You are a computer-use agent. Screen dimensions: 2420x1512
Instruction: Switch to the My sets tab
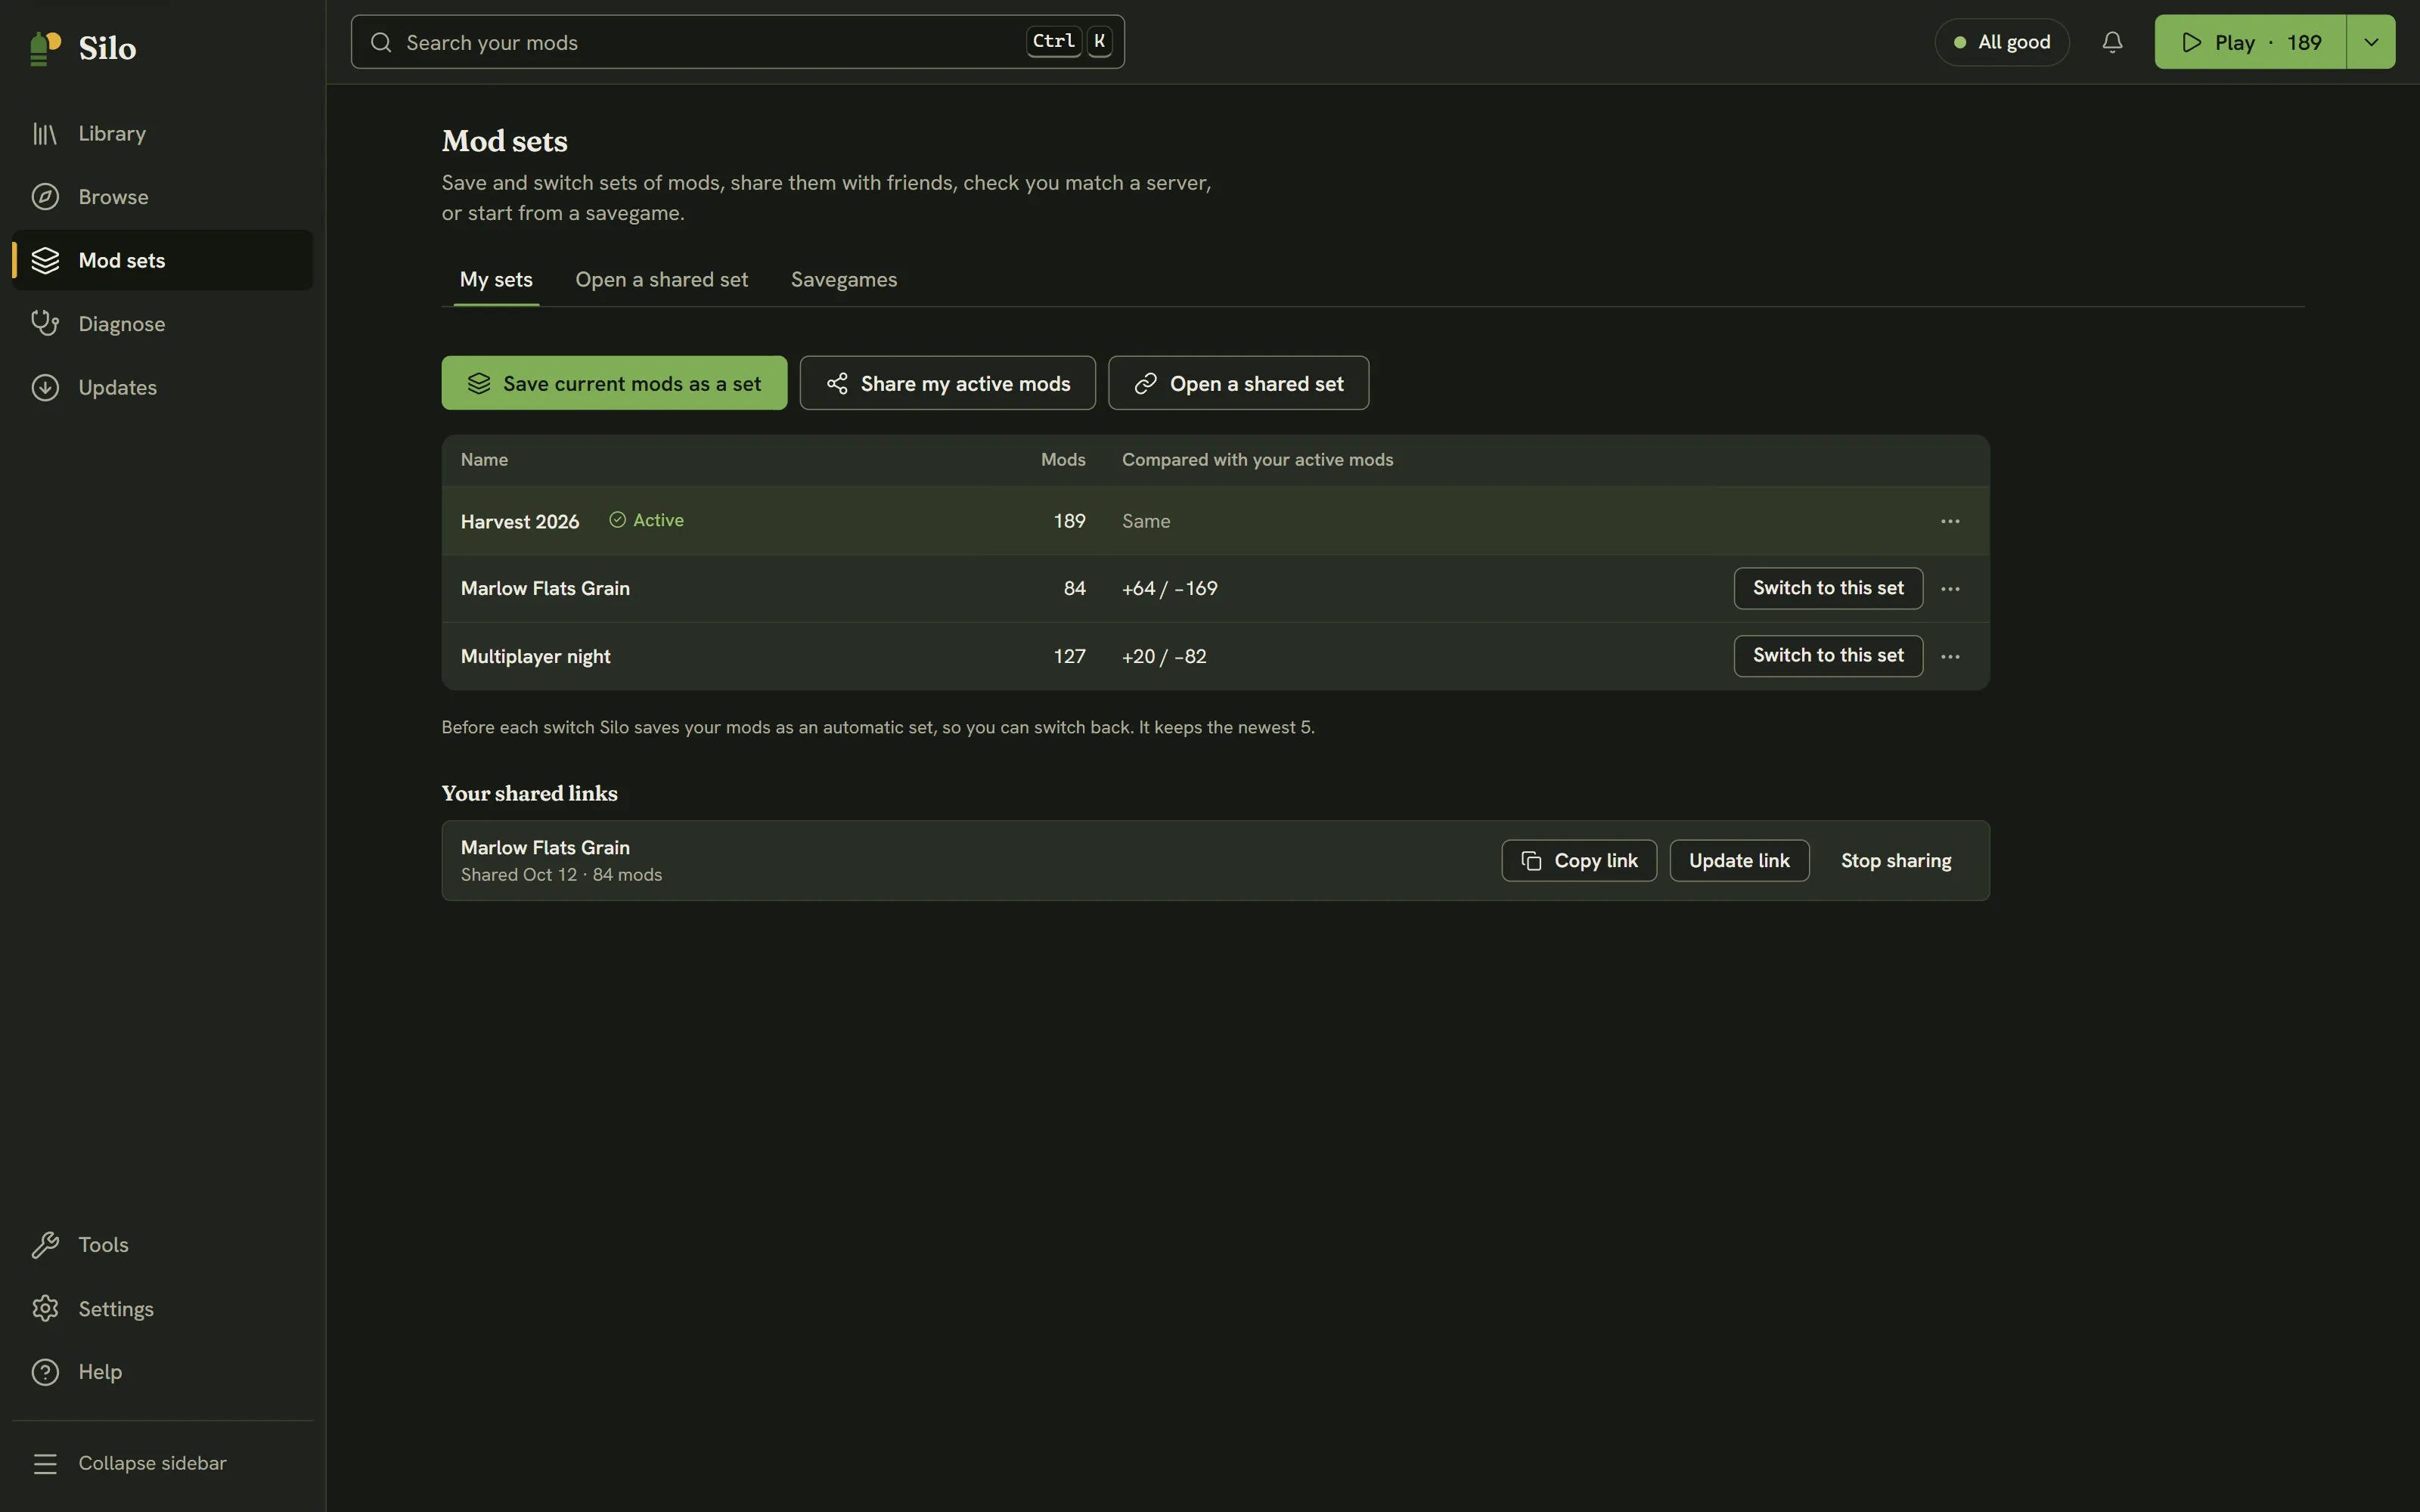[x=496, y=280]
